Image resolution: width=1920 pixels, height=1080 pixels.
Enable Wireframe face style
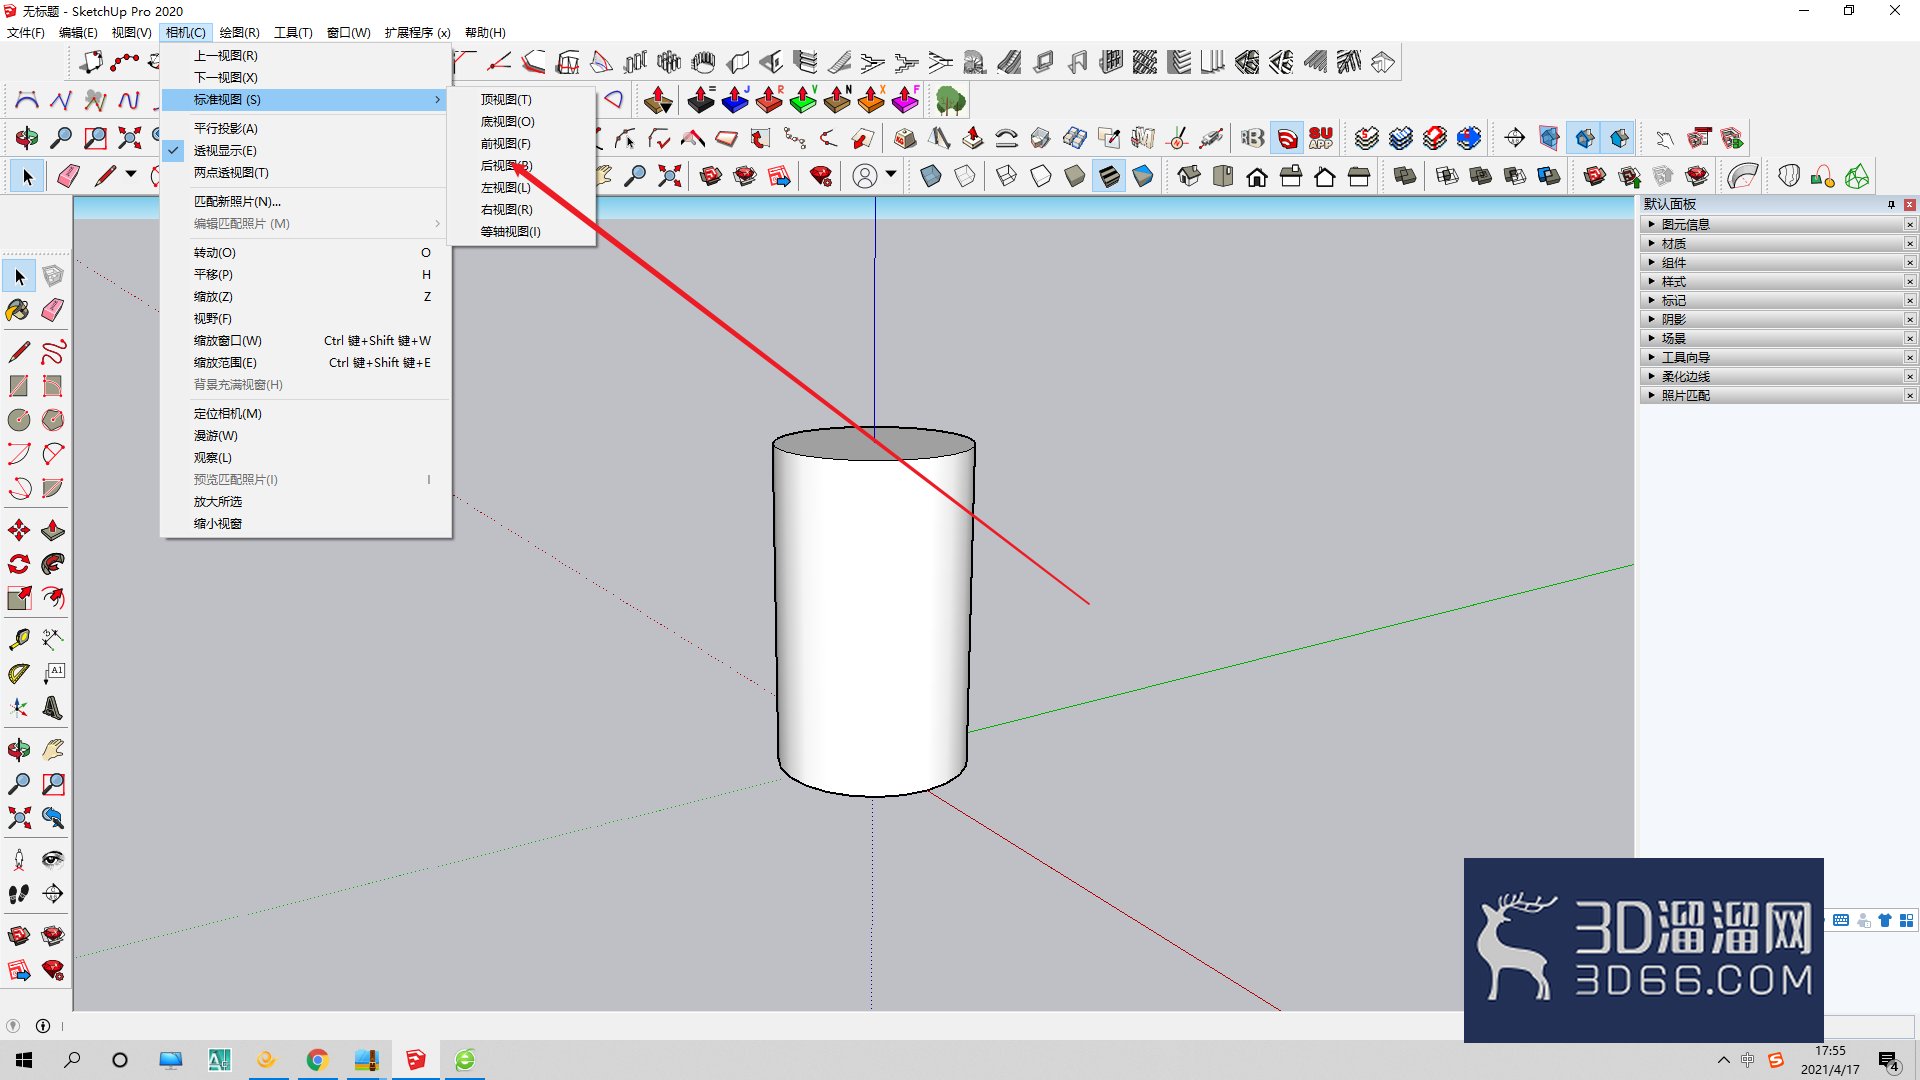(1007, 177)
